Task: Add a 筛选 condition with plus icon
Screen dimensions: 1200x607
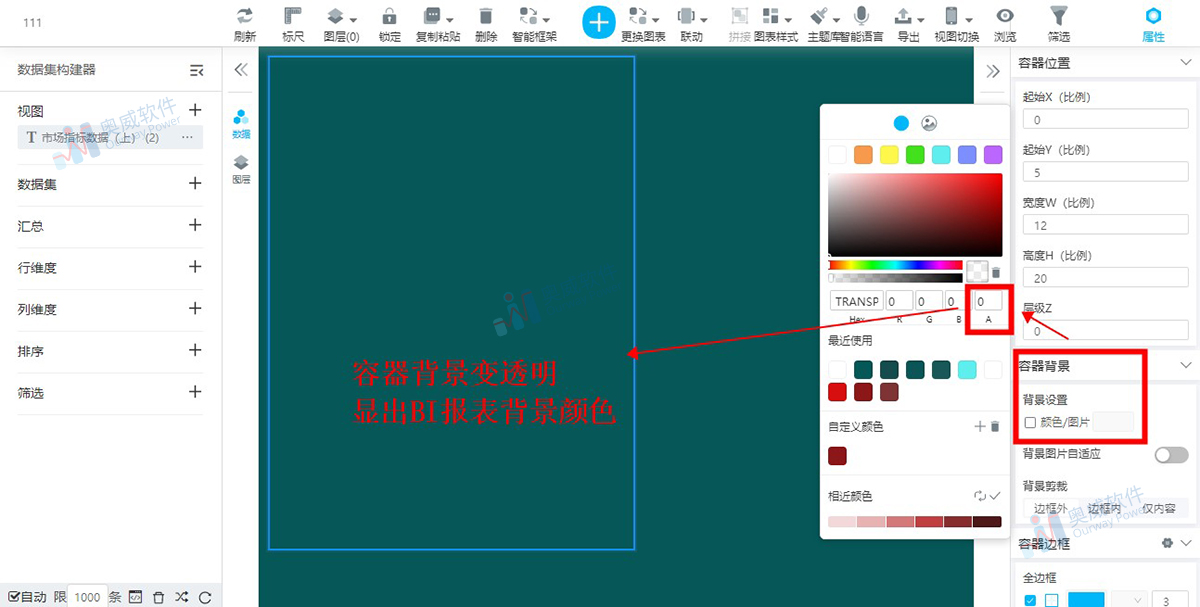Action: pyautogui.click(x=195, y=392)
